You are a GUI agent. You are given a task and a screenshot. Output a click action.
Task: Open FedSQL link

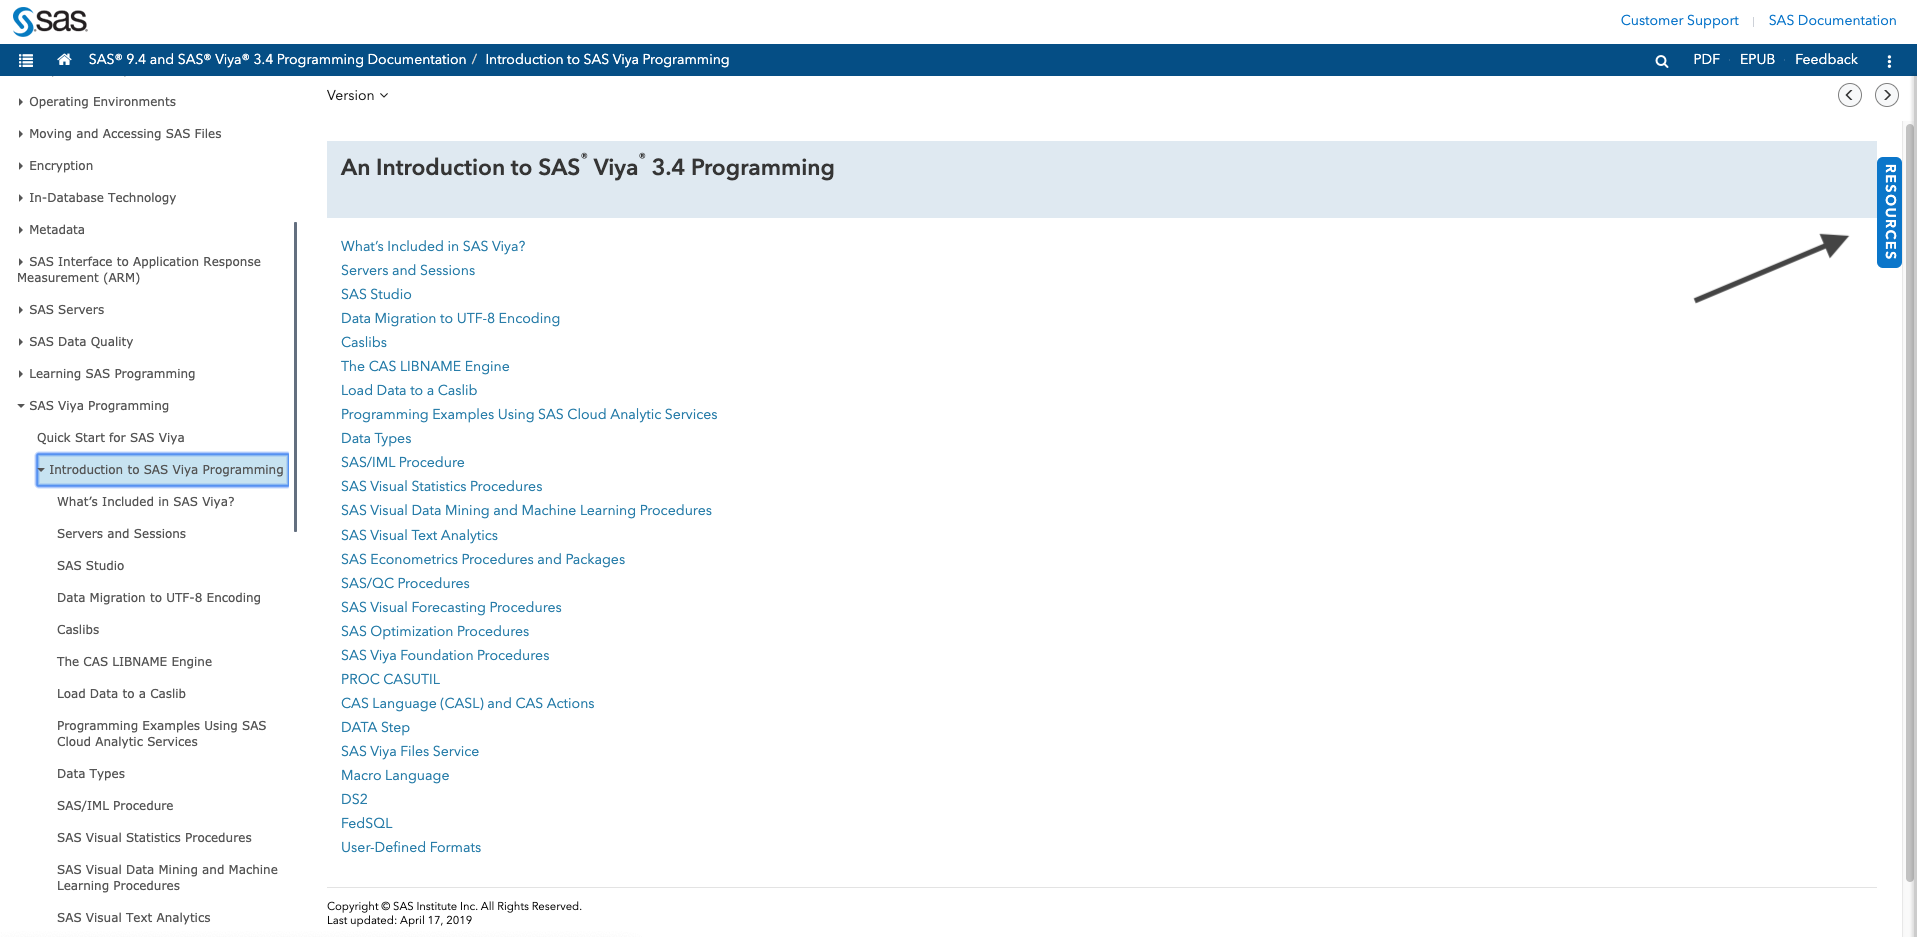coord(367,823)
